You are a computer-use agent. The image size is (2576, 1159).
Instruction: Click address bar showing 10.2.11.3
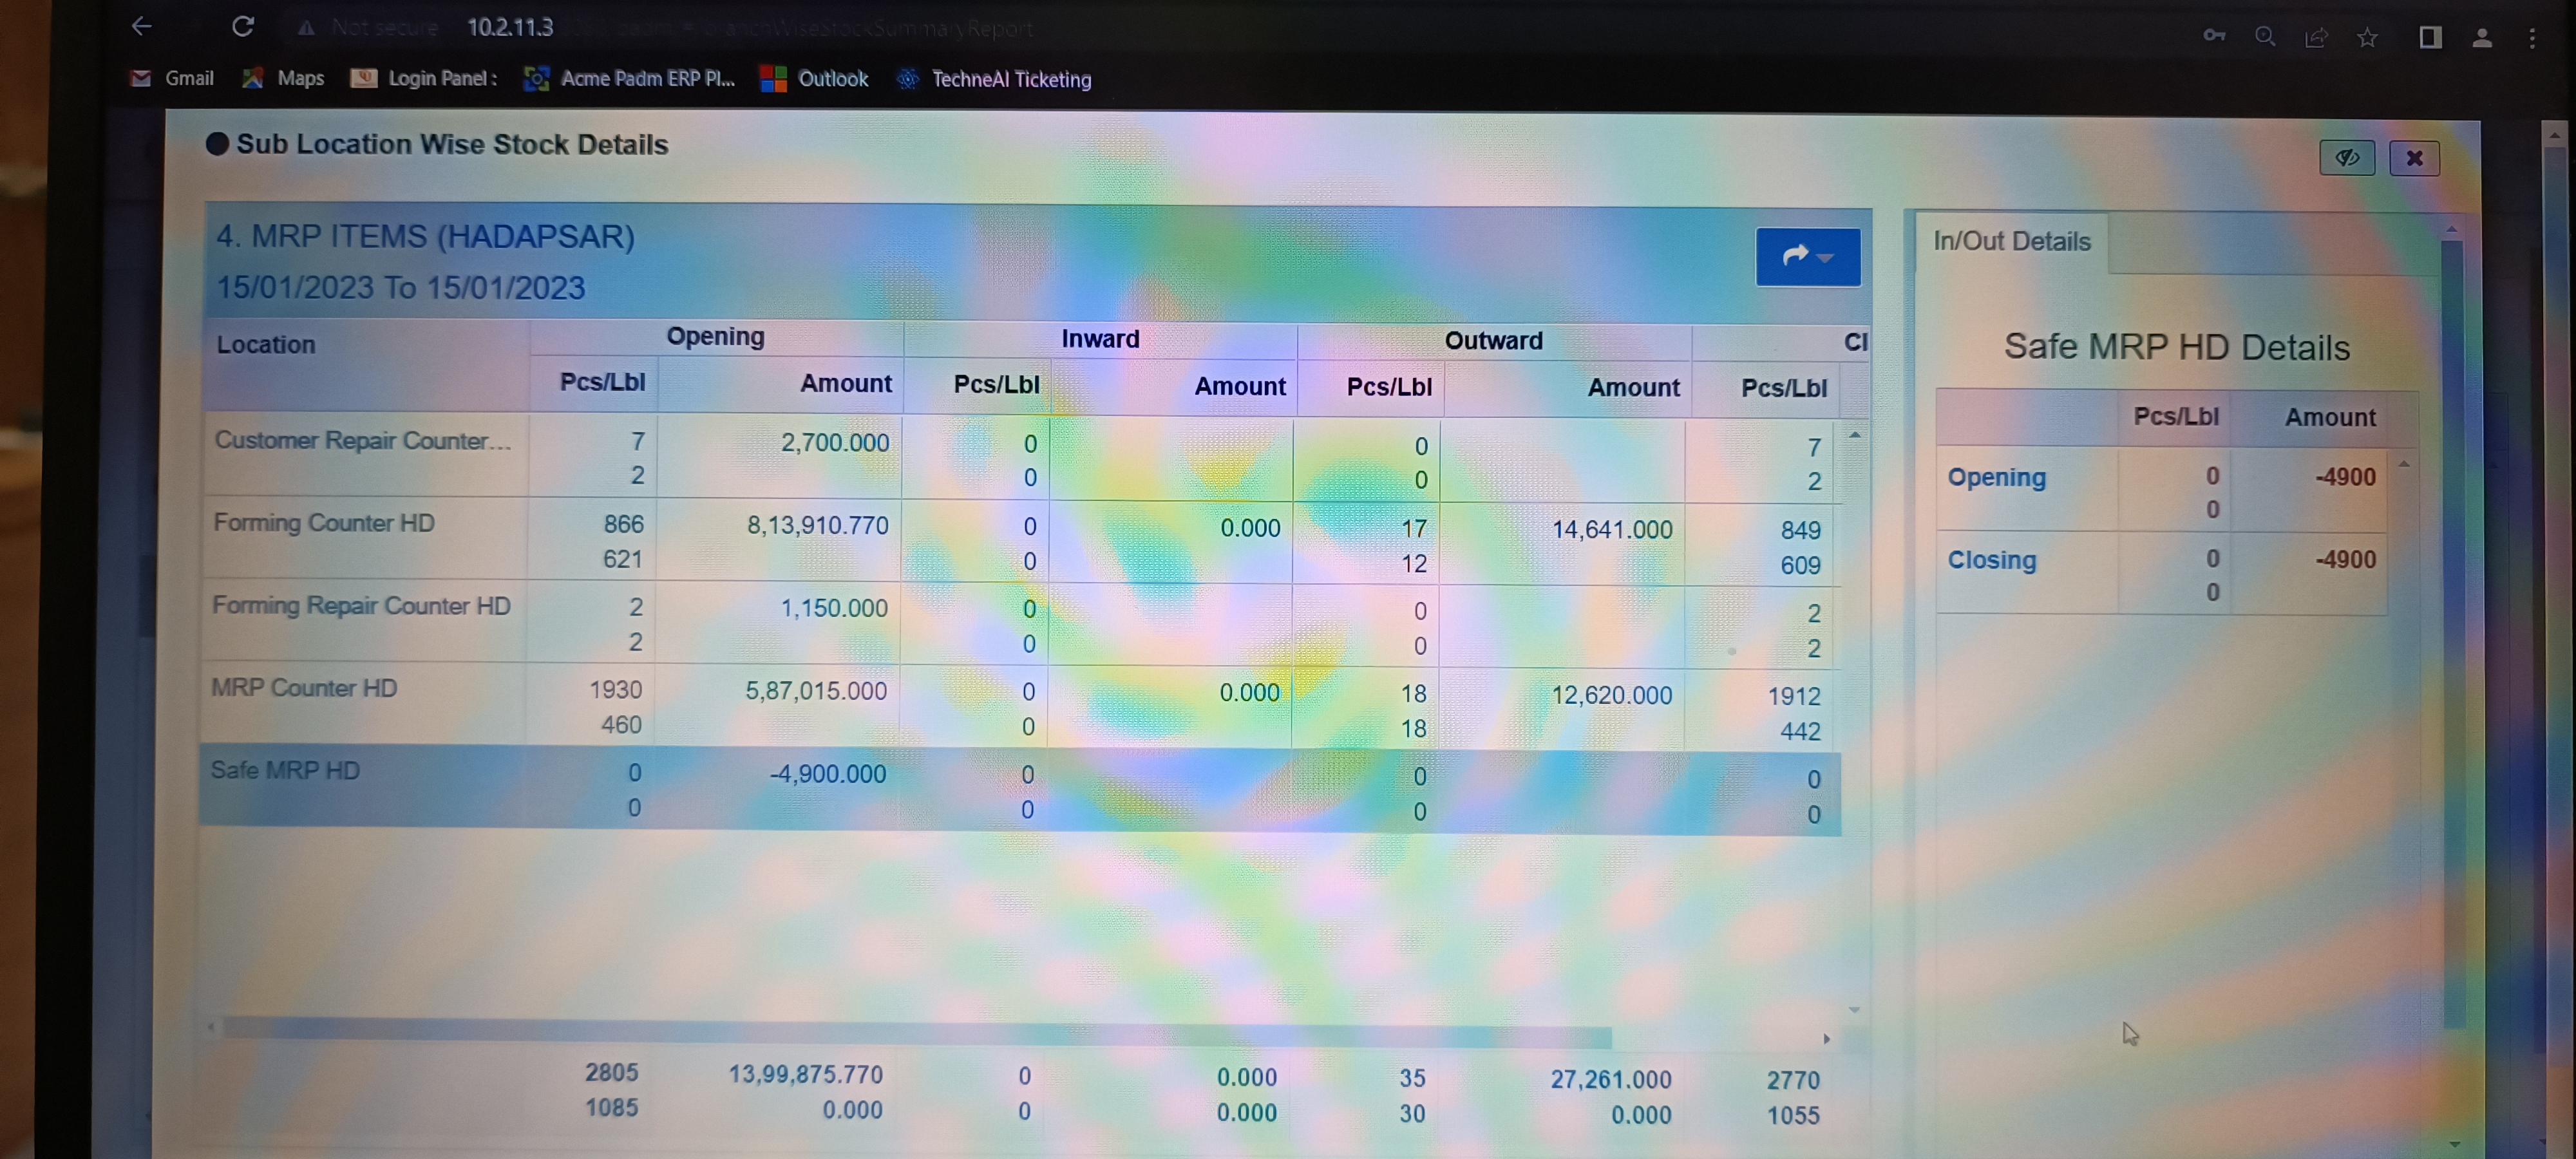point(510,27)
